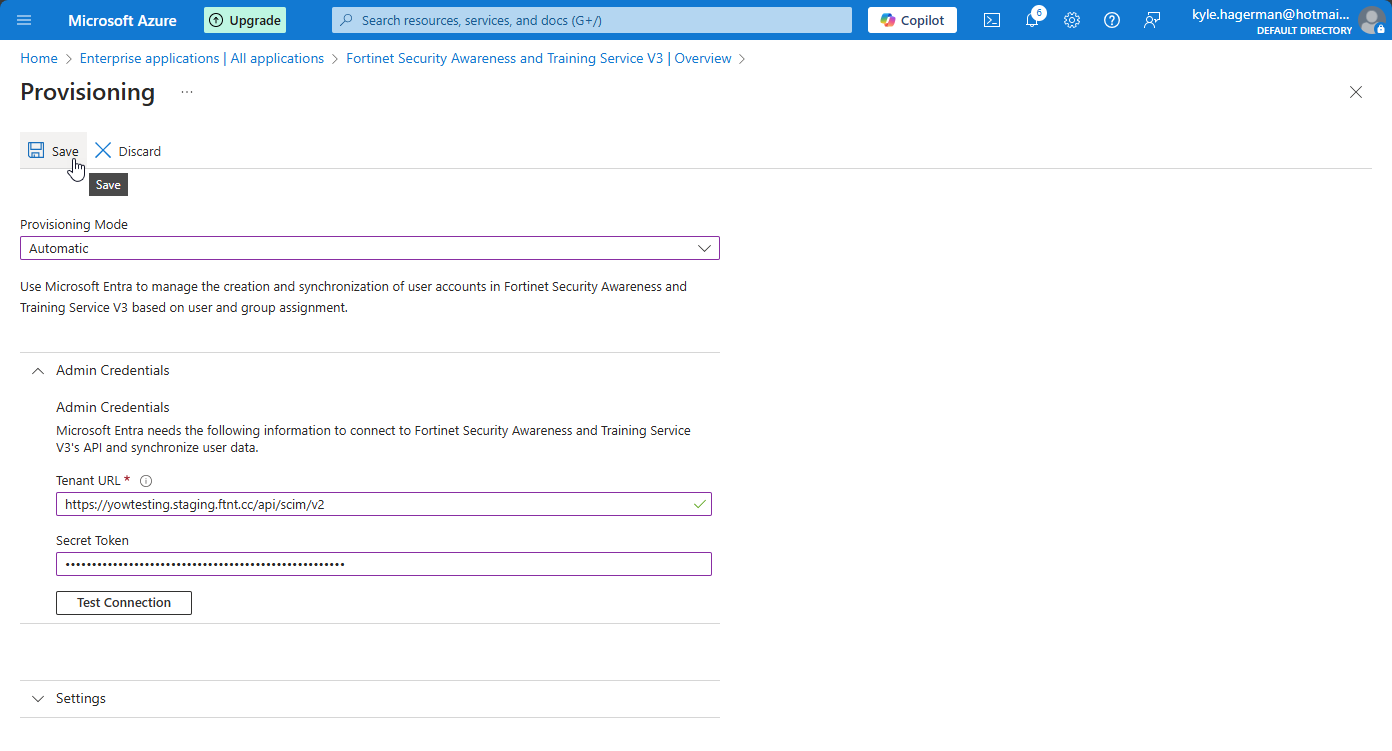The width and height of the screenshot is (1392, 751).
Task: Click into the Tenant URL field
Action: (x=384, y=504)
